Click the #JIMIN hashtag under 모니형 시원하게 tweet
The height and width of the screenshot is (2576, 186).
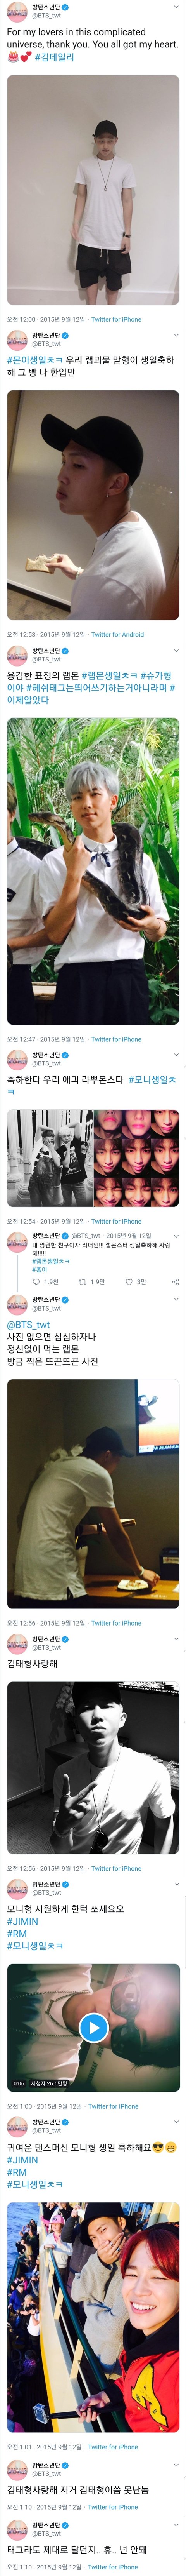coord(22,1921)
